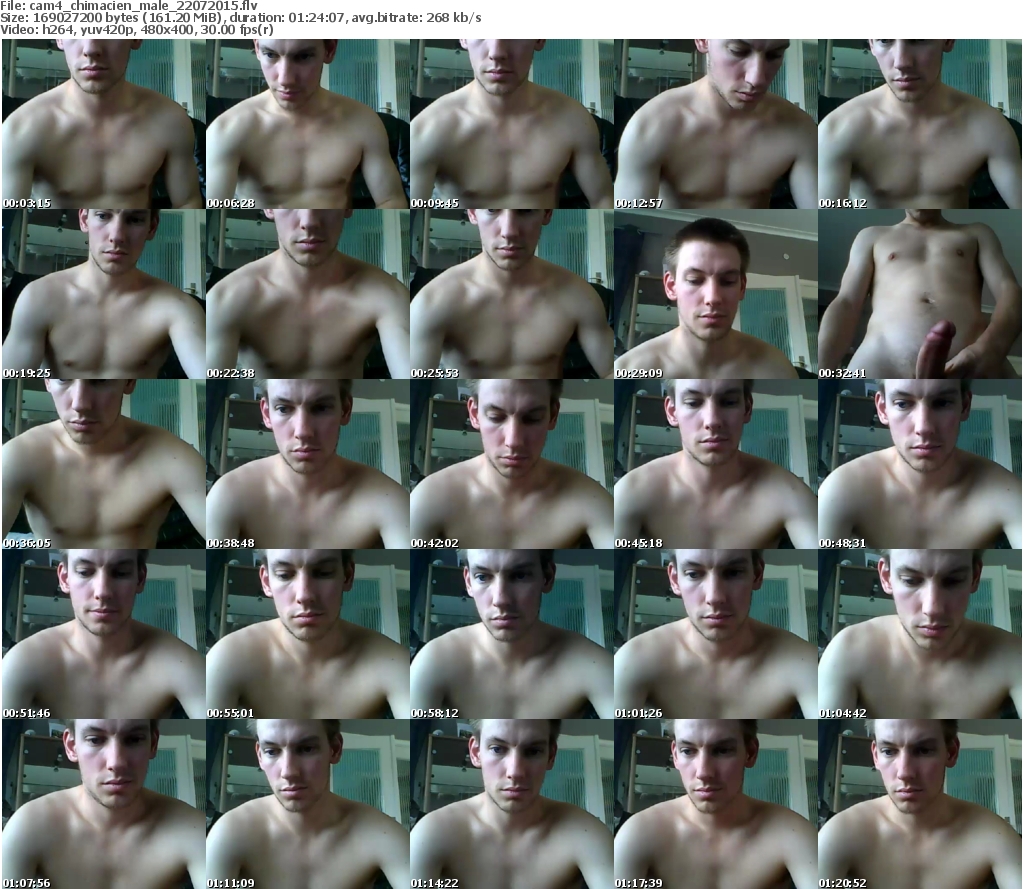Open the frame stamped 00:42:02
Viewport: 1024px width, 889px height.
click(511, 464)
